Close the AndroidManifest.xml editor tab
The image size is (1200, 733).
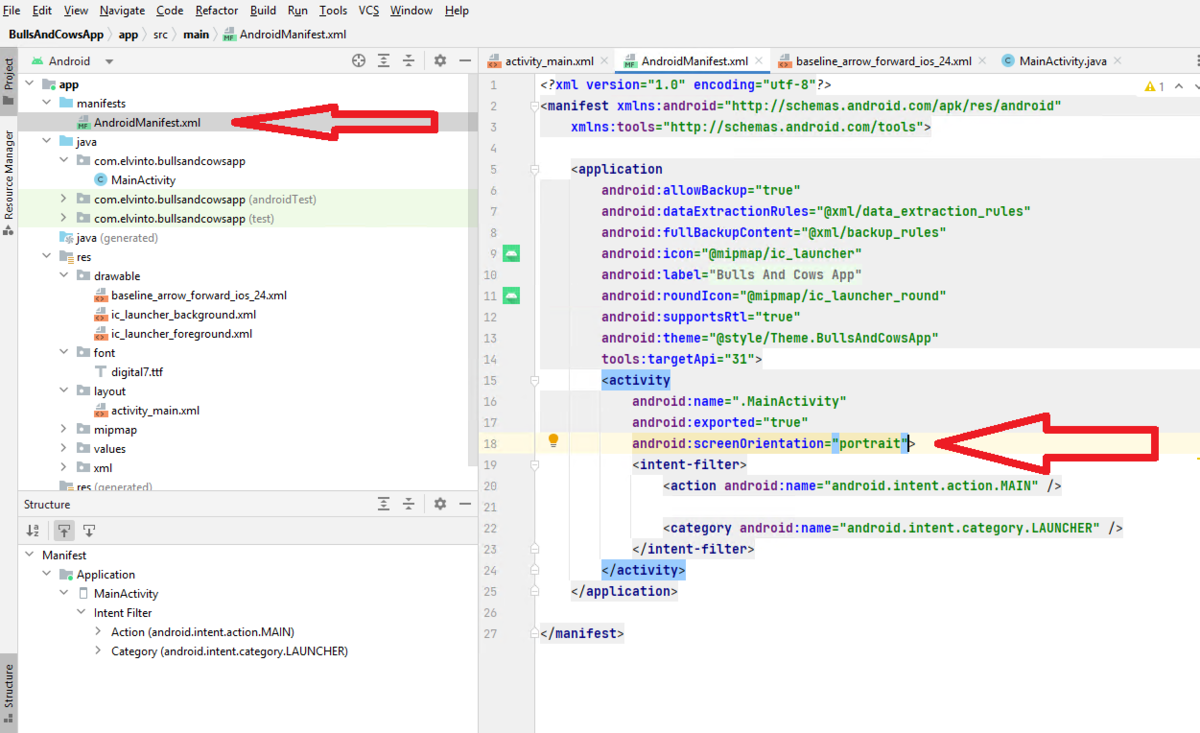[x=758, y=61]
